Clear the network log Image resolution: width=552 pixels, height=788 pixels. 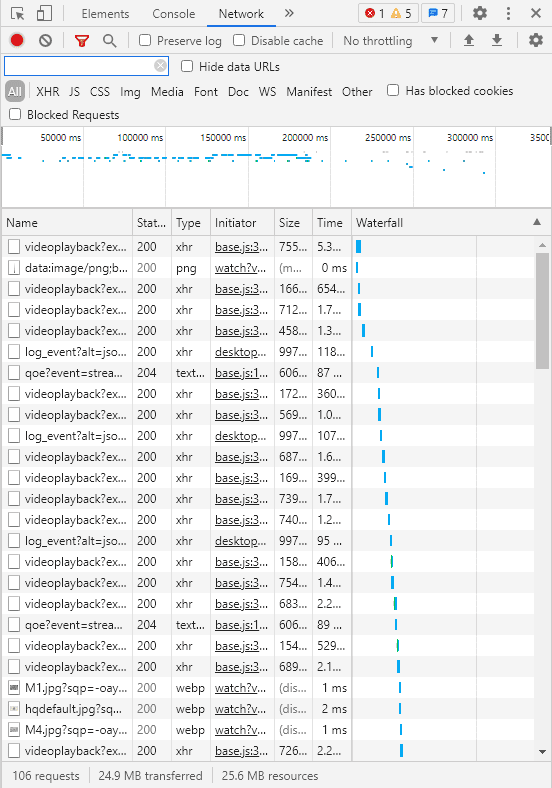coord(46,40)
